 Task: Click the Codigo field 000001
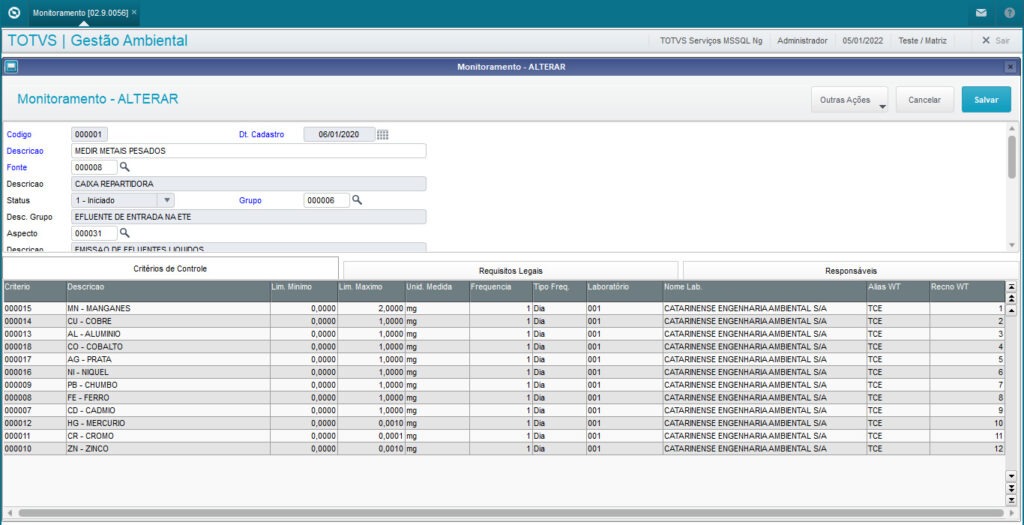pos(89,135)
